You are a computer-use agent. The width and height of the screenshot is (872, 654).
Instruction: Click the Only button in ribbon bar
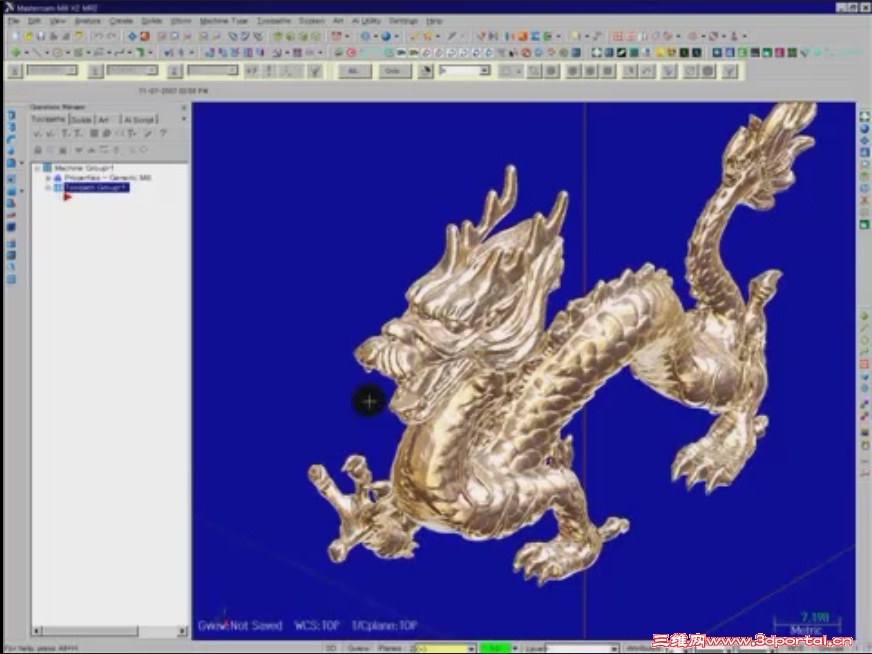pyautogui.click(x=393, y=71)
